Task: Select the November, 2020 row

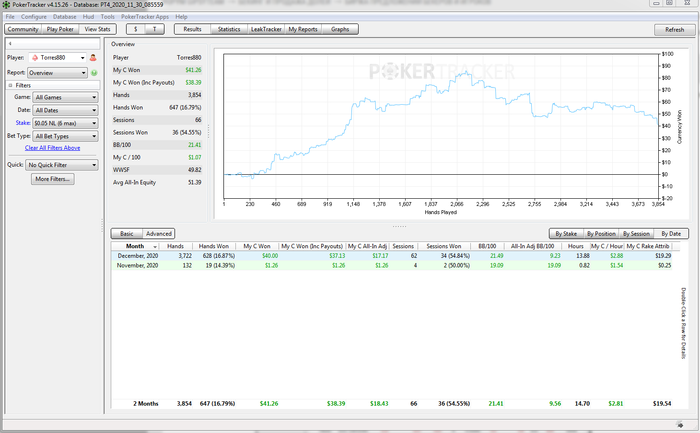Action: pyautogui.click(x=392, y=266)
